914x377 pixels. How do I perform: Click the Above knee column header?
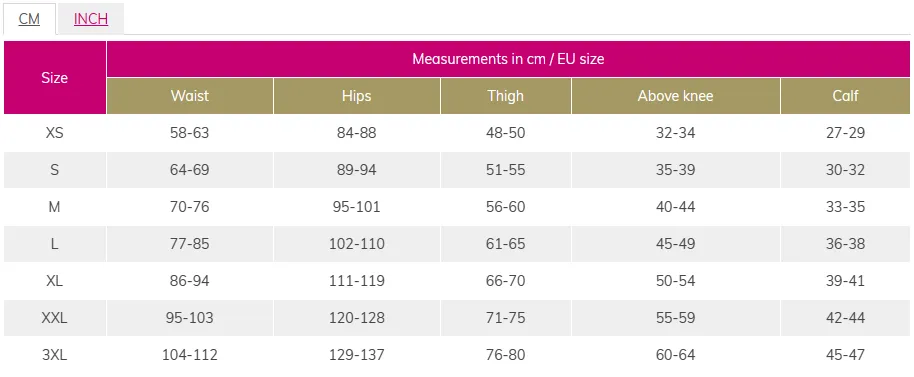(676, 96)
